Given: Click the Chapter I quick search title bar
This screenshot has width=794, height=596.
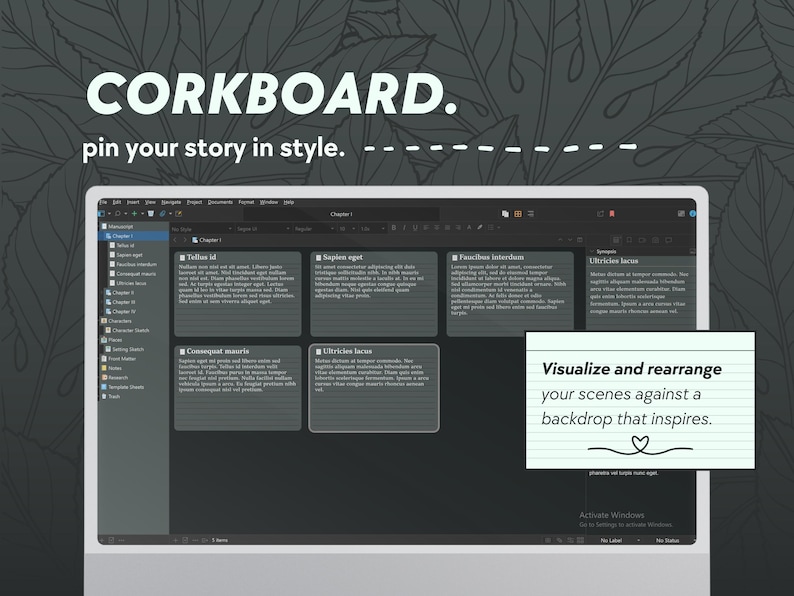Looking at the screenshot, I should click(341, 214).
